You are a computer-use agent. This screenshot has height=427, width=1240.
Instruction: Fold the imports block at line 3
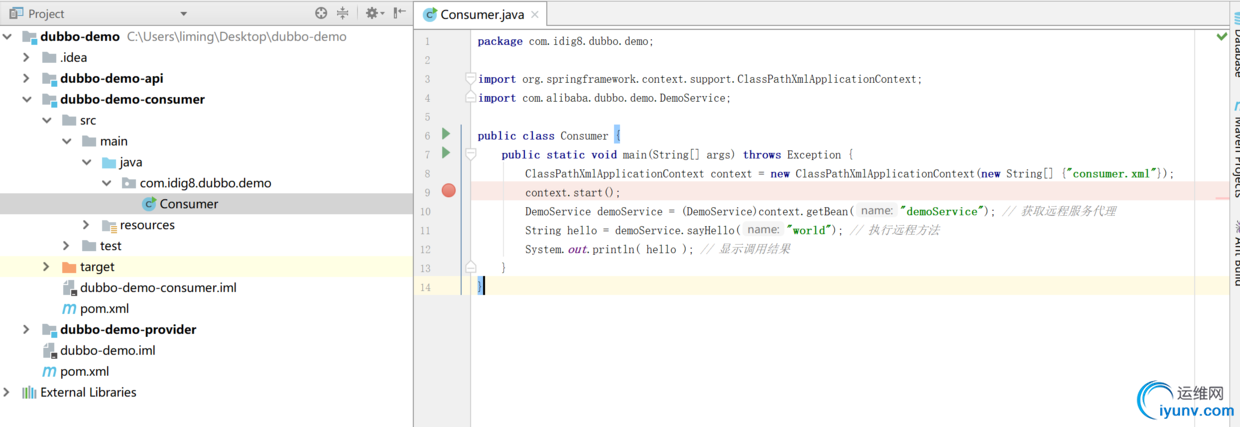(470, 79)
